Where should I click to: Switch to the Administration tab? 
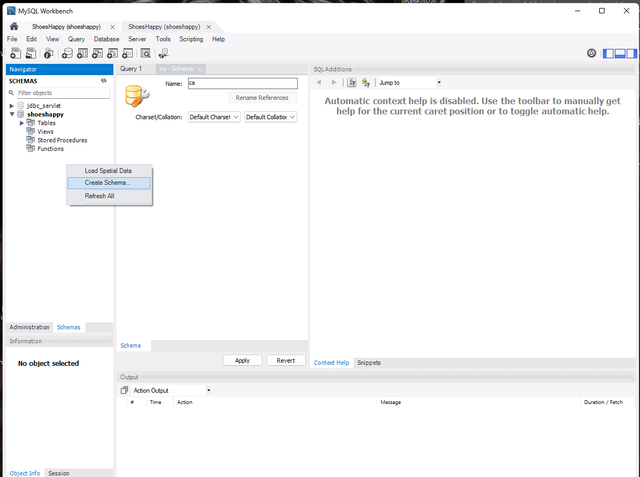[x=29, y=327]
